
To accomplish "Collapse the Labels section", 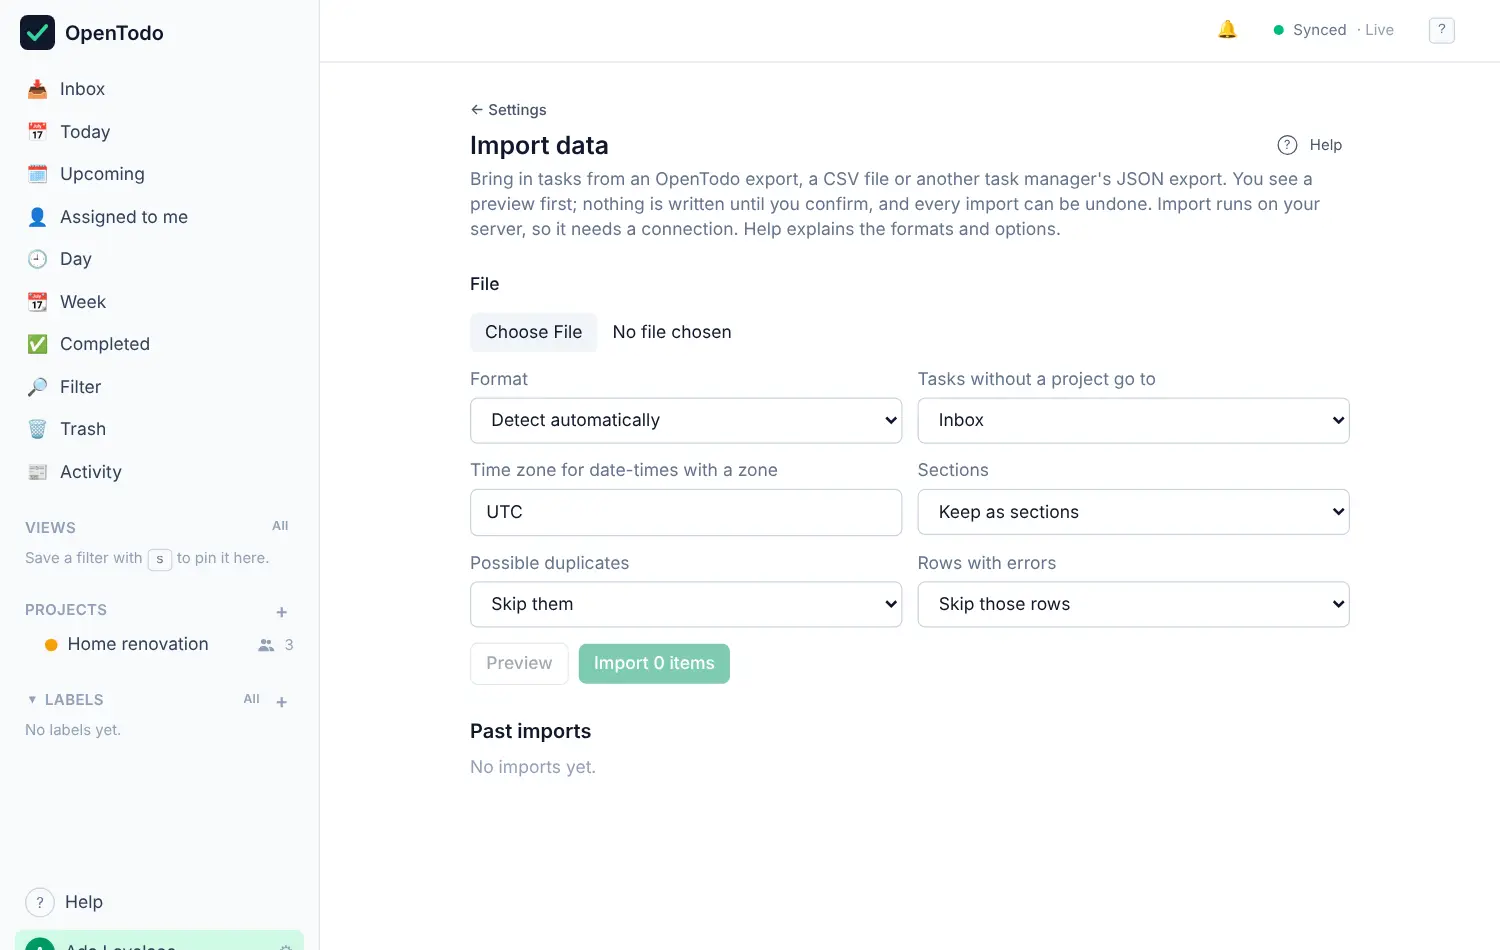I will click(x=32, y=700).
